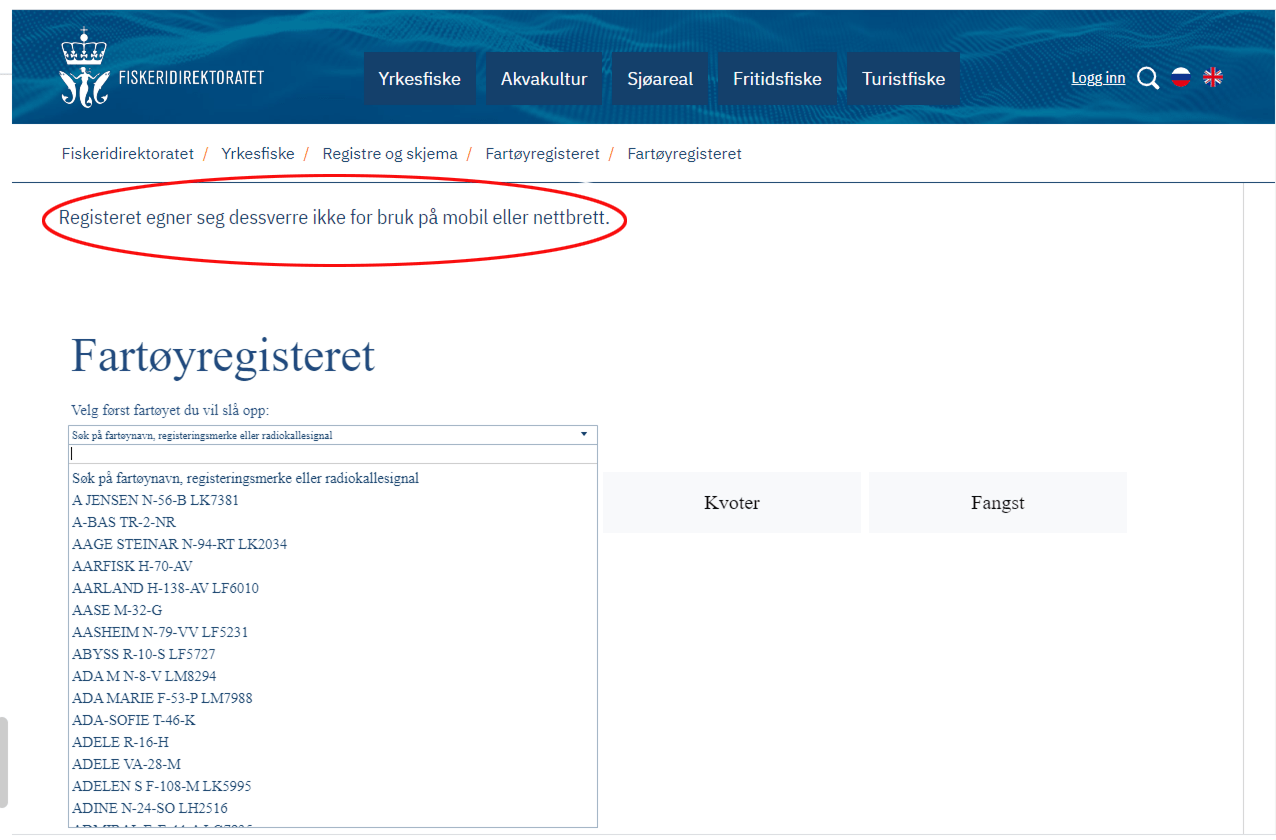Select AARLAND H-138-AV LF6010 from list
The height and width of the screenshot is (840, 1276).
(165, 588)
